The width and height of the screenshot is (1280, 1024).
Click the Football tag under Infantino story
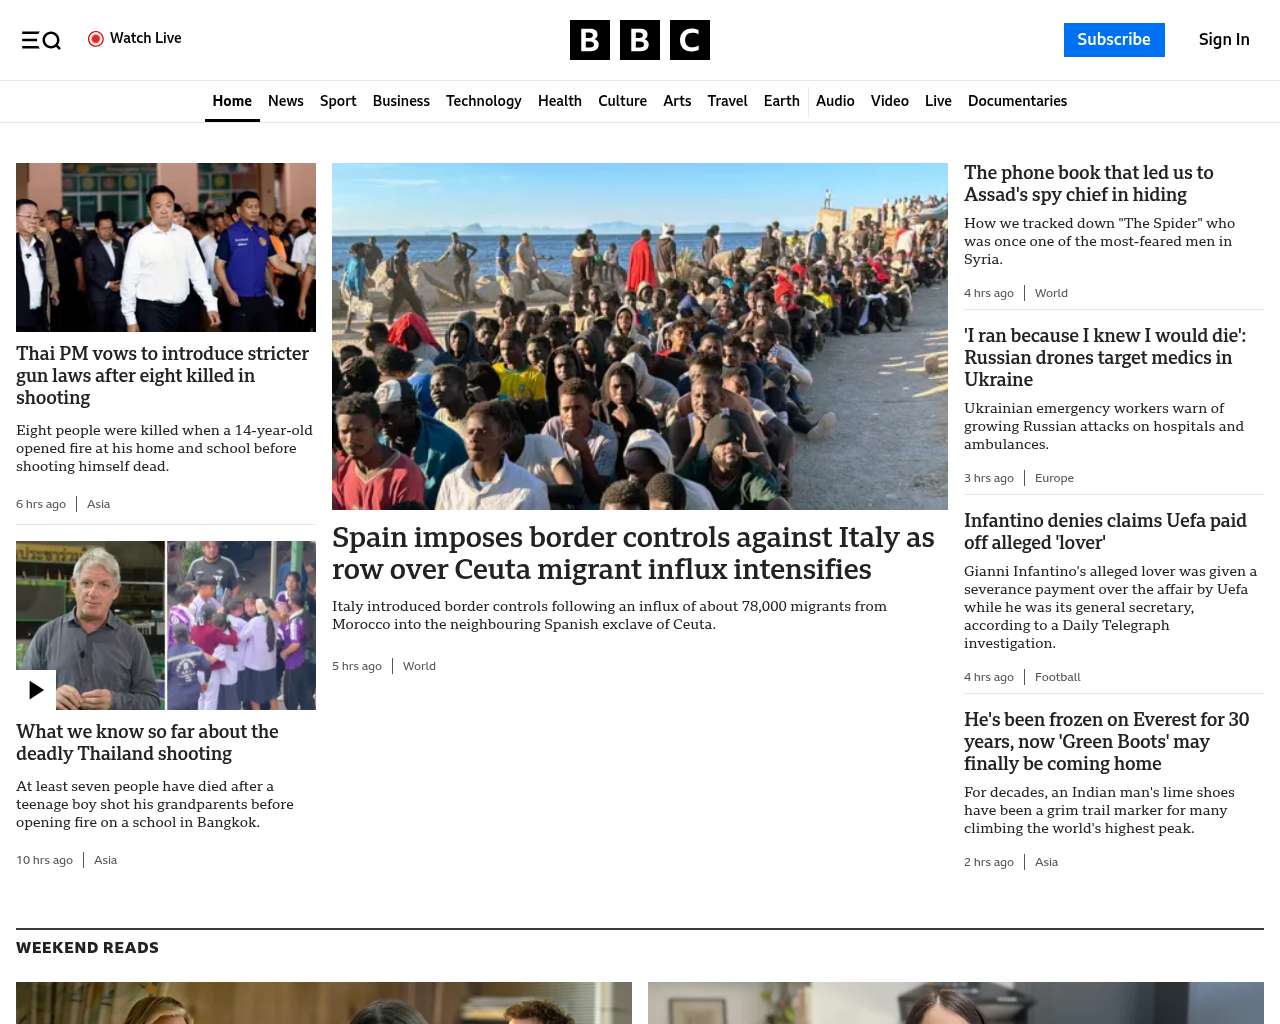[1058, 677]
